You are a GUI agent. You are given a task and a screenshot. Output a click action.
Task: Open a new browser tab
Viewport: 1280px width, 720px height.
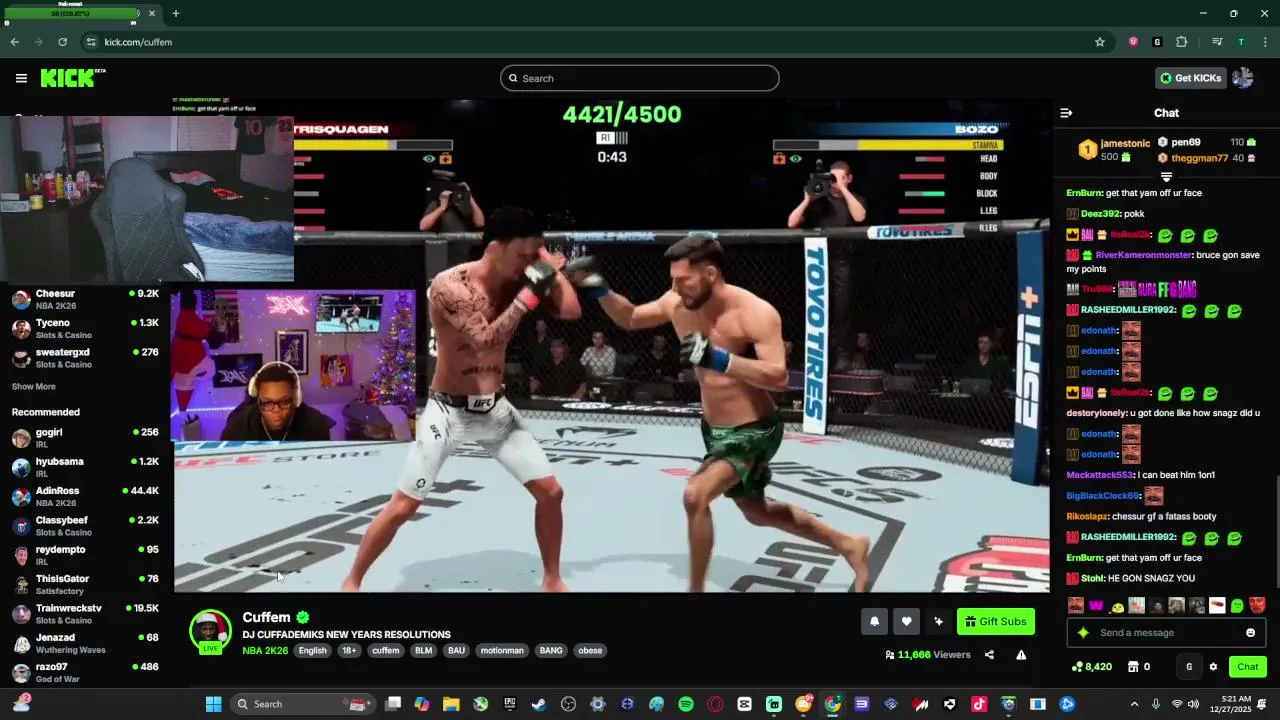pos(175,13)
